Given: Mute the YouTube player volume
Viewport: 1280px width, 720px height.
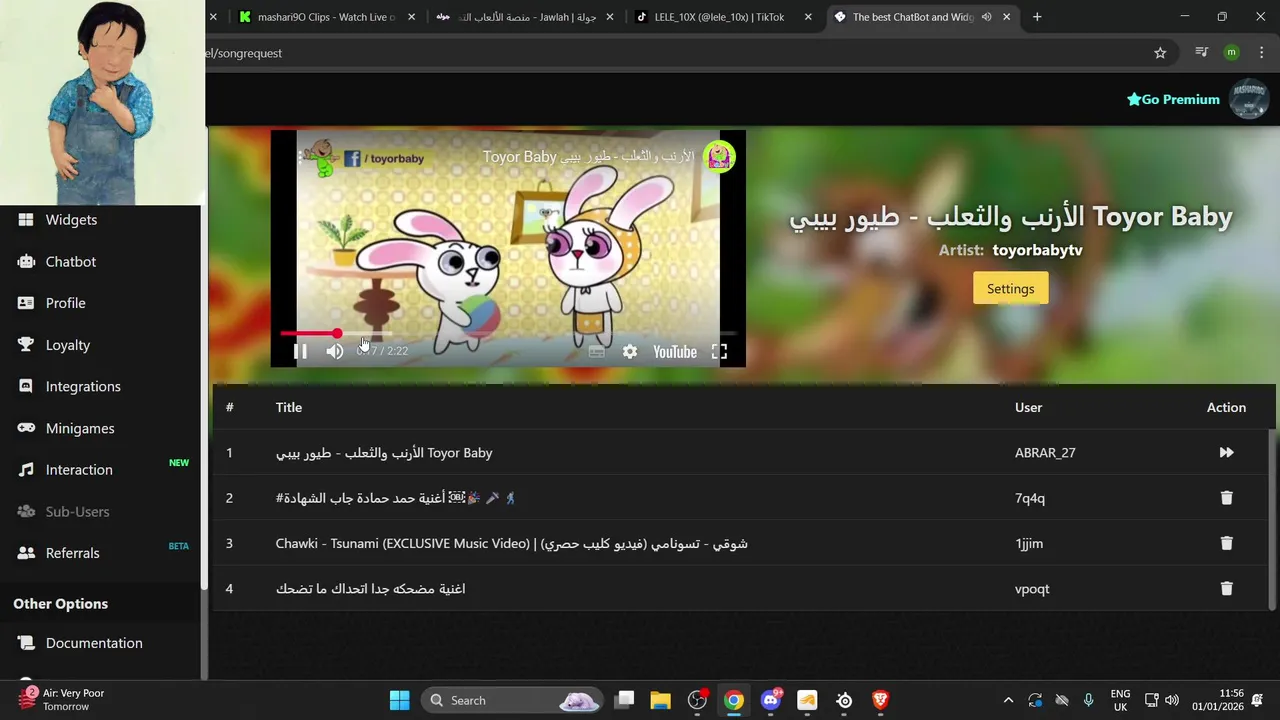Looking at the screenshot, I should point(335,352).
